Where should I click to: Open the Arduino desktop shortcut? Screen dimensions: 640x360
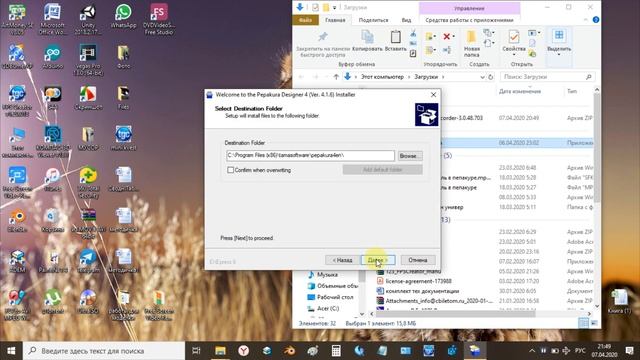(52, 57)
